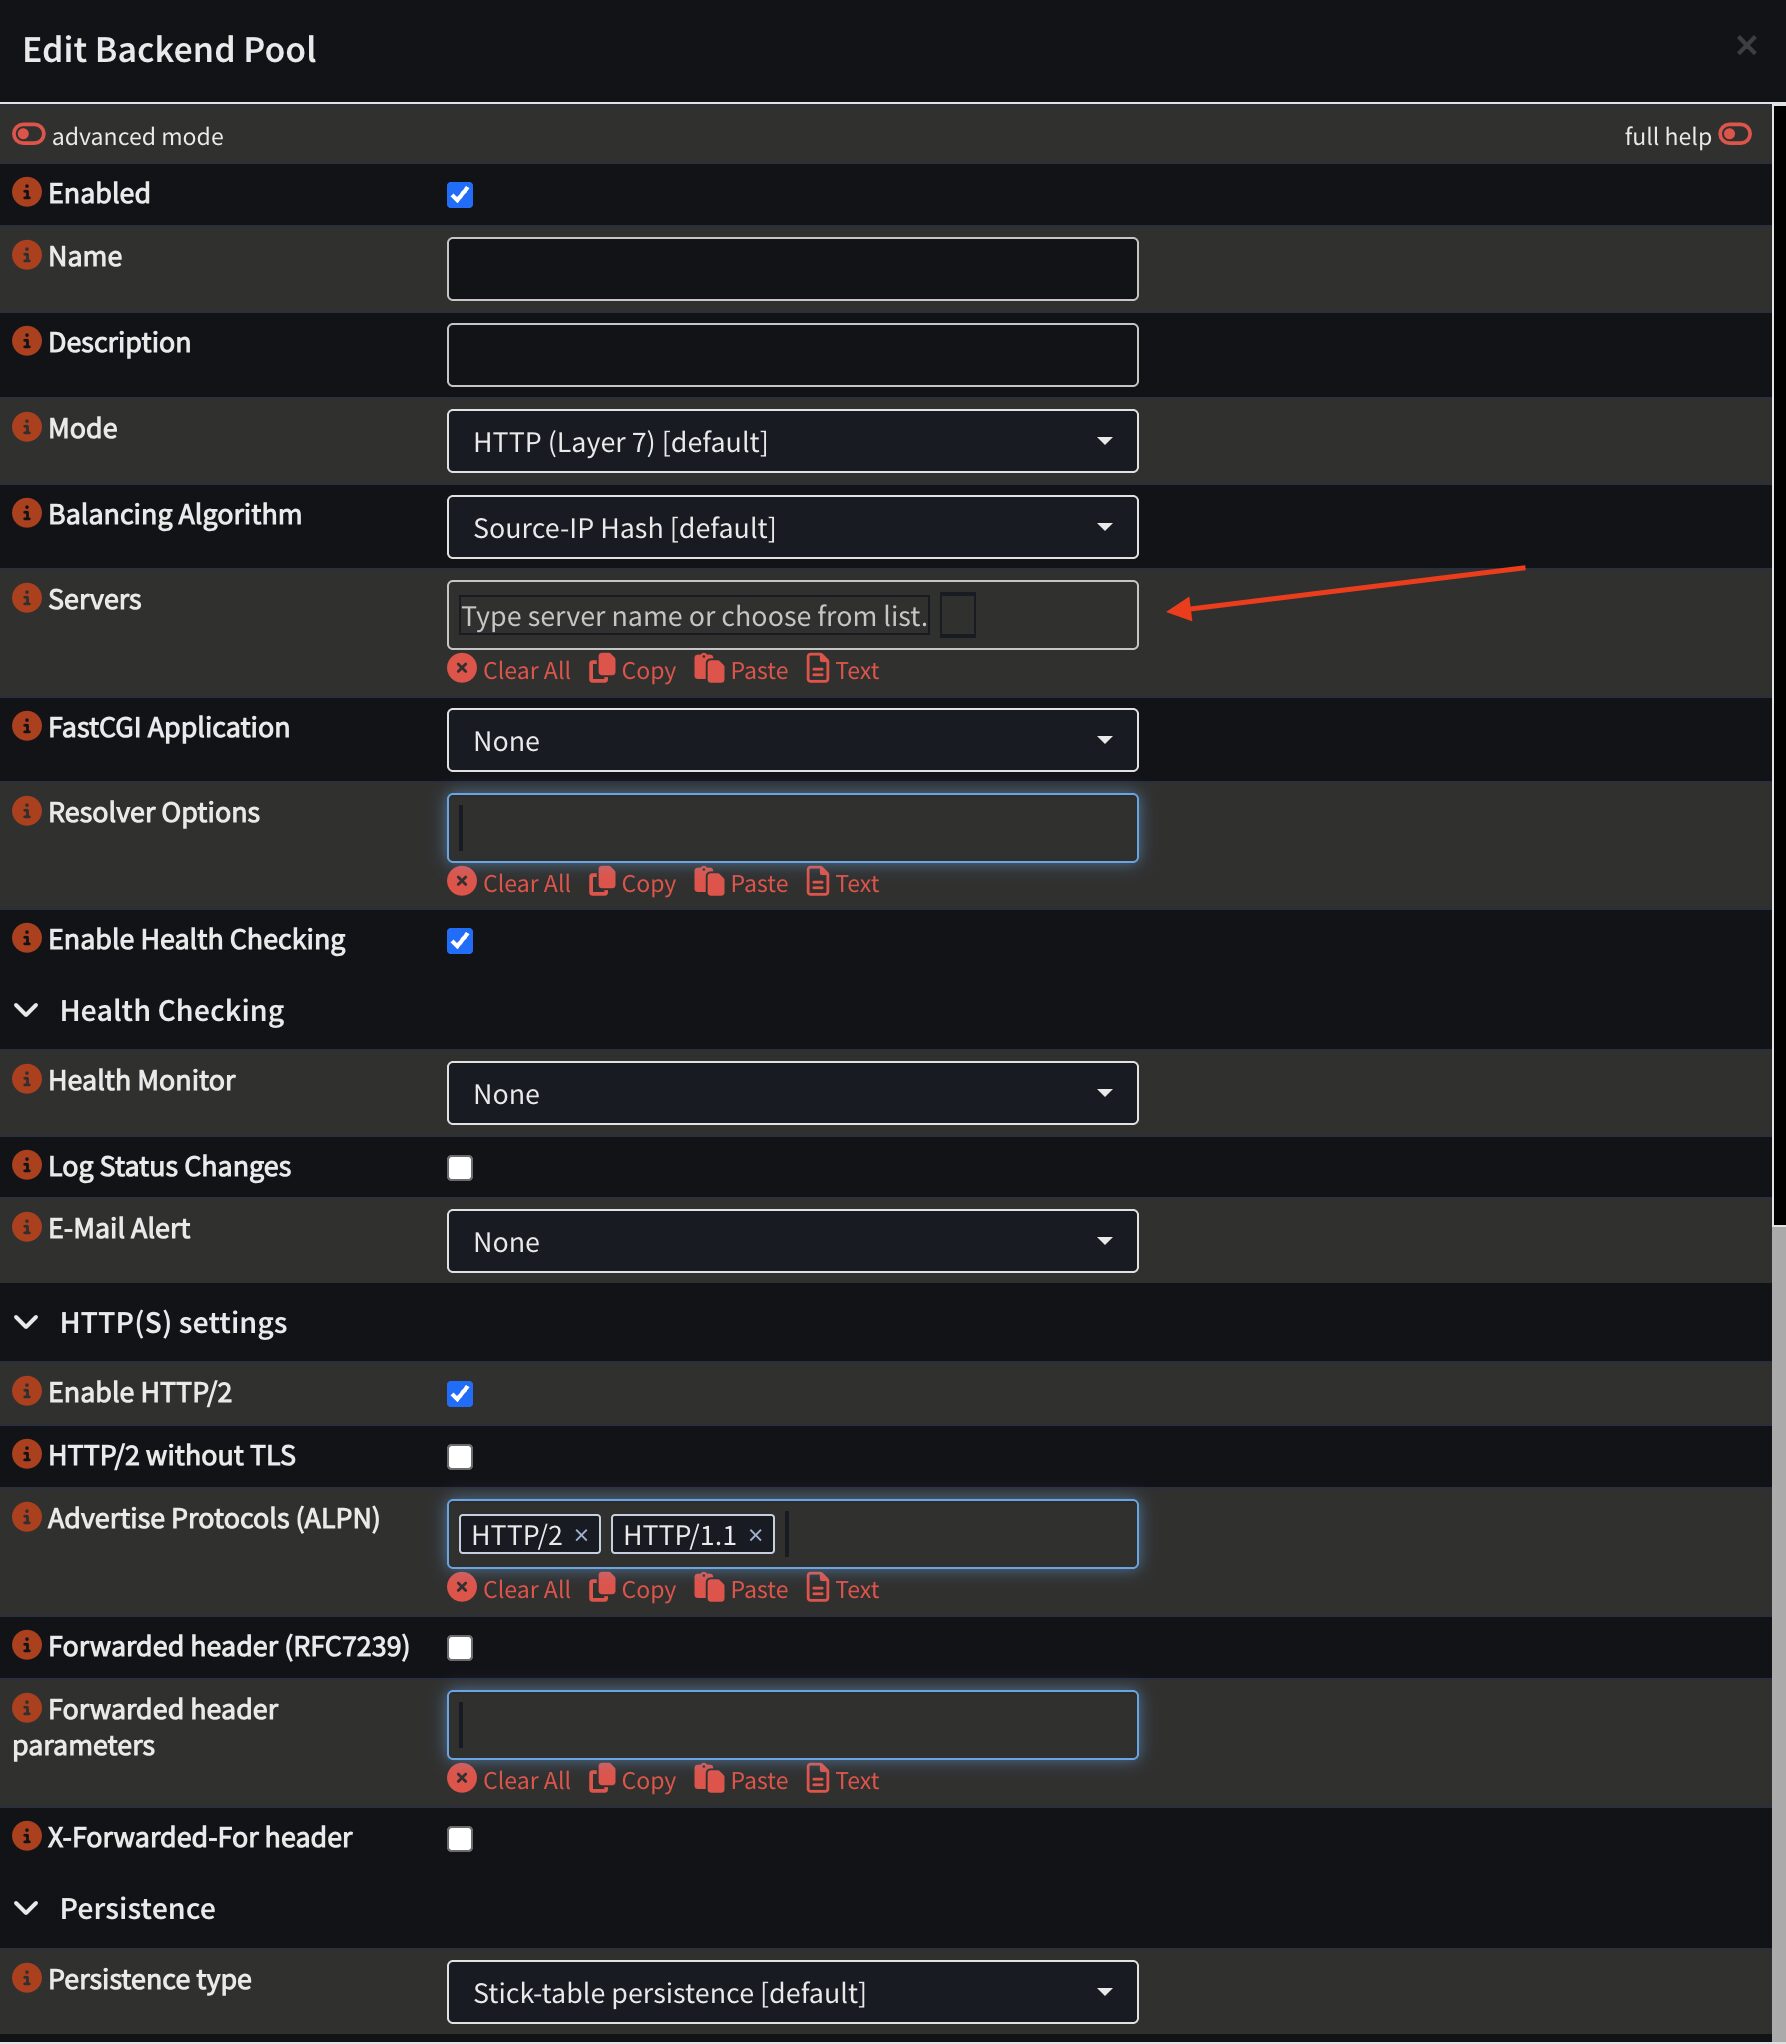
Task: Click Copy icon under Resolver Options
Action: point(602,882)
